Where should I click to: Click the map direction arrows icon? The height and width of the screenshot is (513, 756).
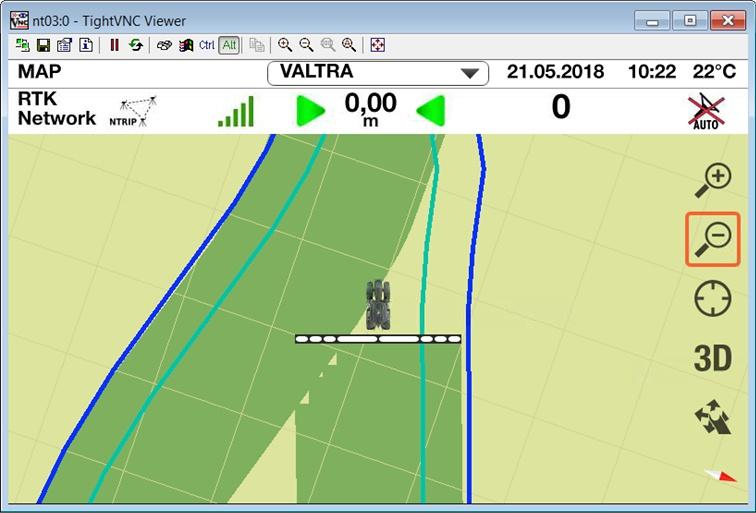point(713,417)
